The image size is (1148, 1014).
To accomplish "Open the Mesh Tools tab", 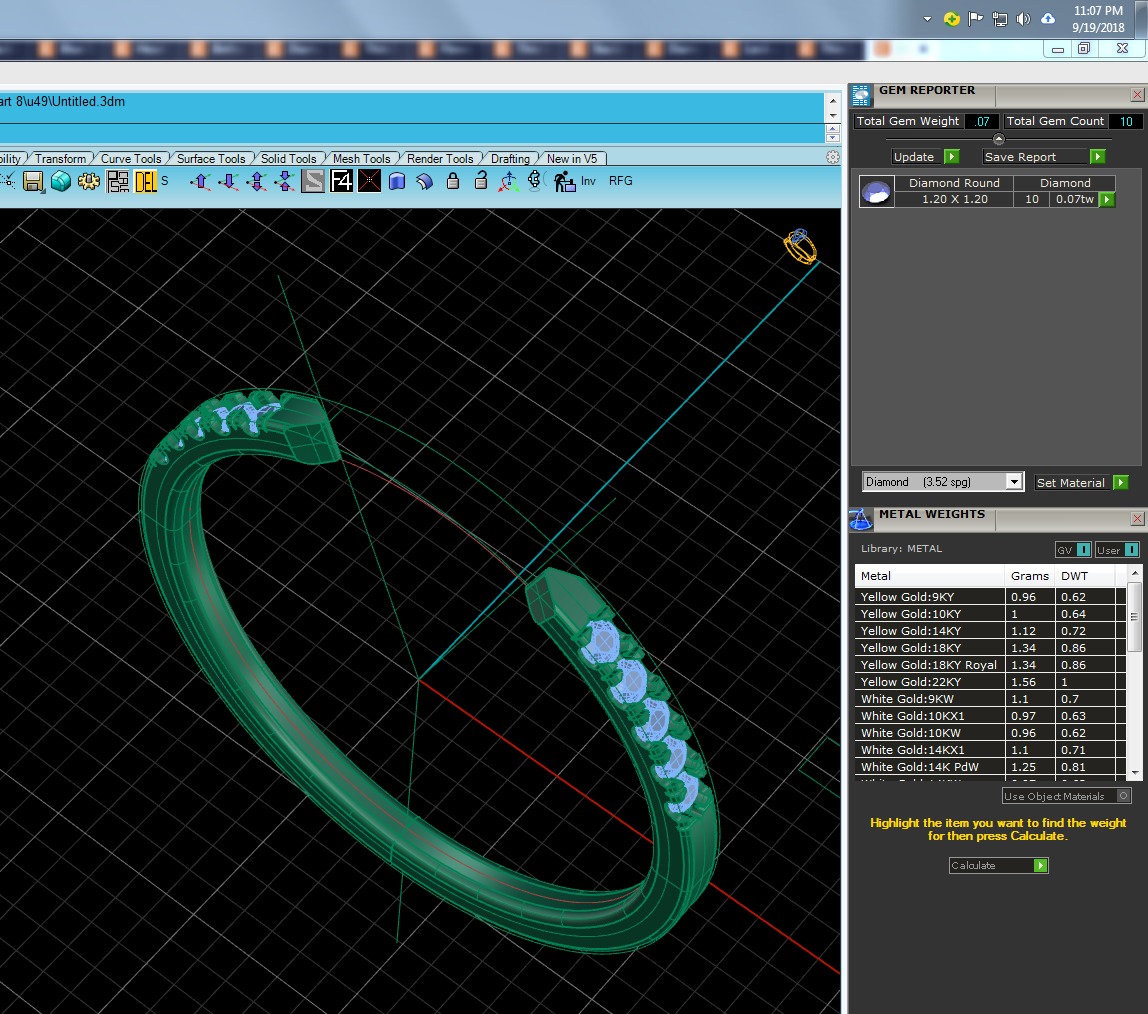I will point(361,159).
